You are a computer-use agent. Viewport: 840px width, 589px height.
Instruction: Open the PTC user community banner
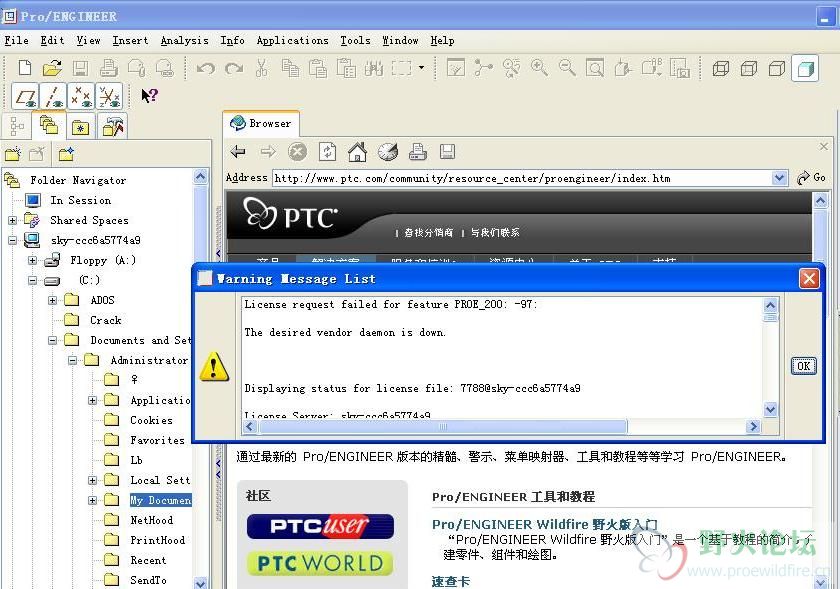tap(320, 526)
